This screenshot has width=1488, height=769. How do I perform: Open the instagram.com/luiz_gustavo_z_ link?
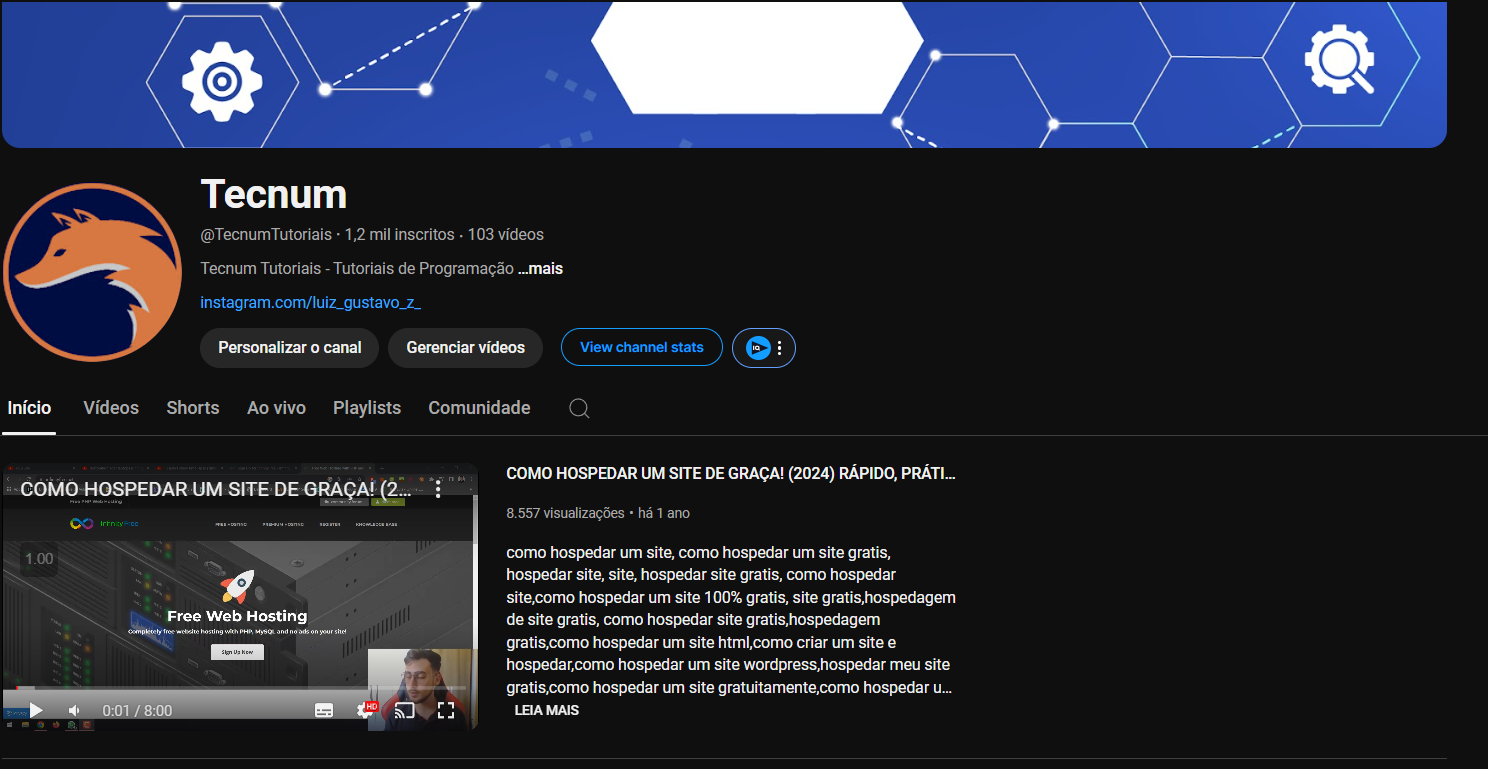pos(311,302)
